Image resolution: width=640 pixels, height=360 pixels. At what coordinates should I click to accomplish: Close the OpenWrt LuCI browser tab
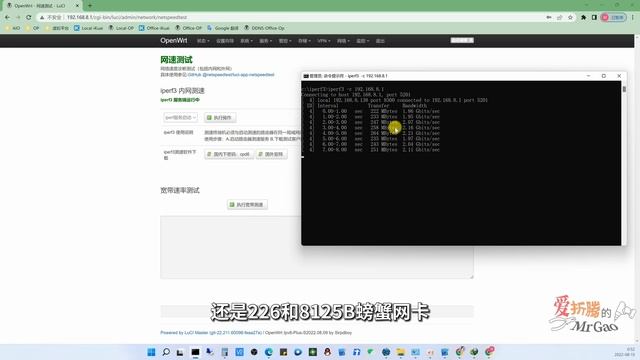pyautogui.click(x=77, y=6)
